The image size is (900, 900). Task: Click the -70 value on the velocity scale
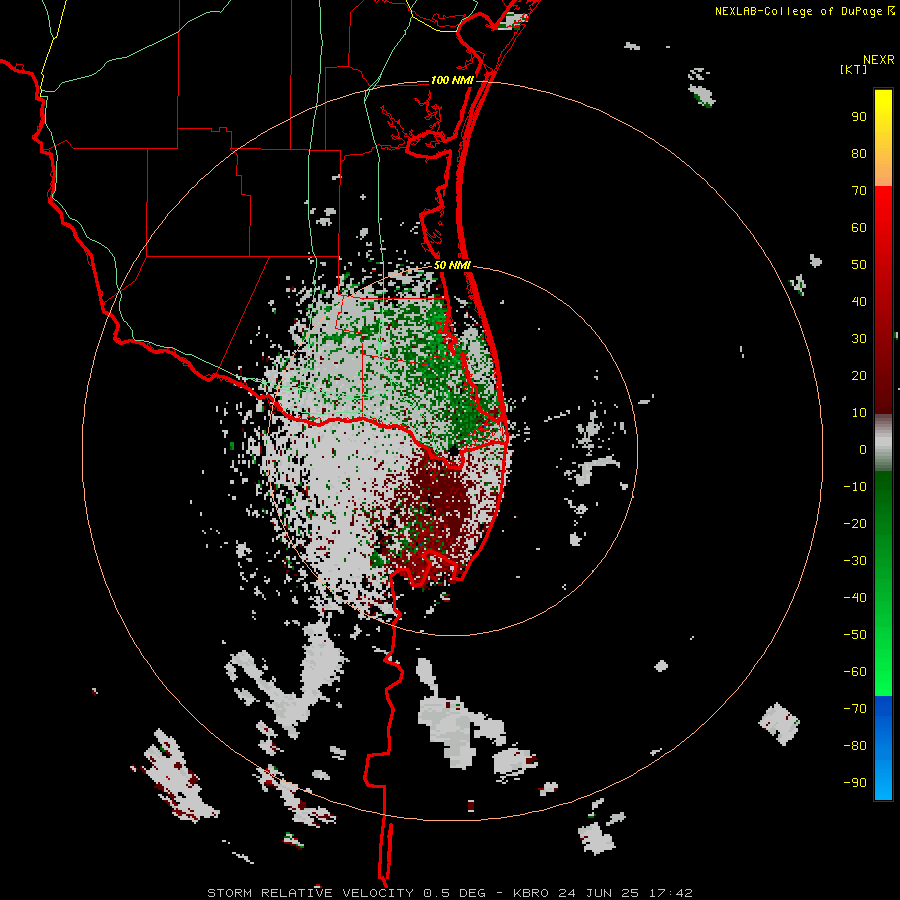coord(855,709)
